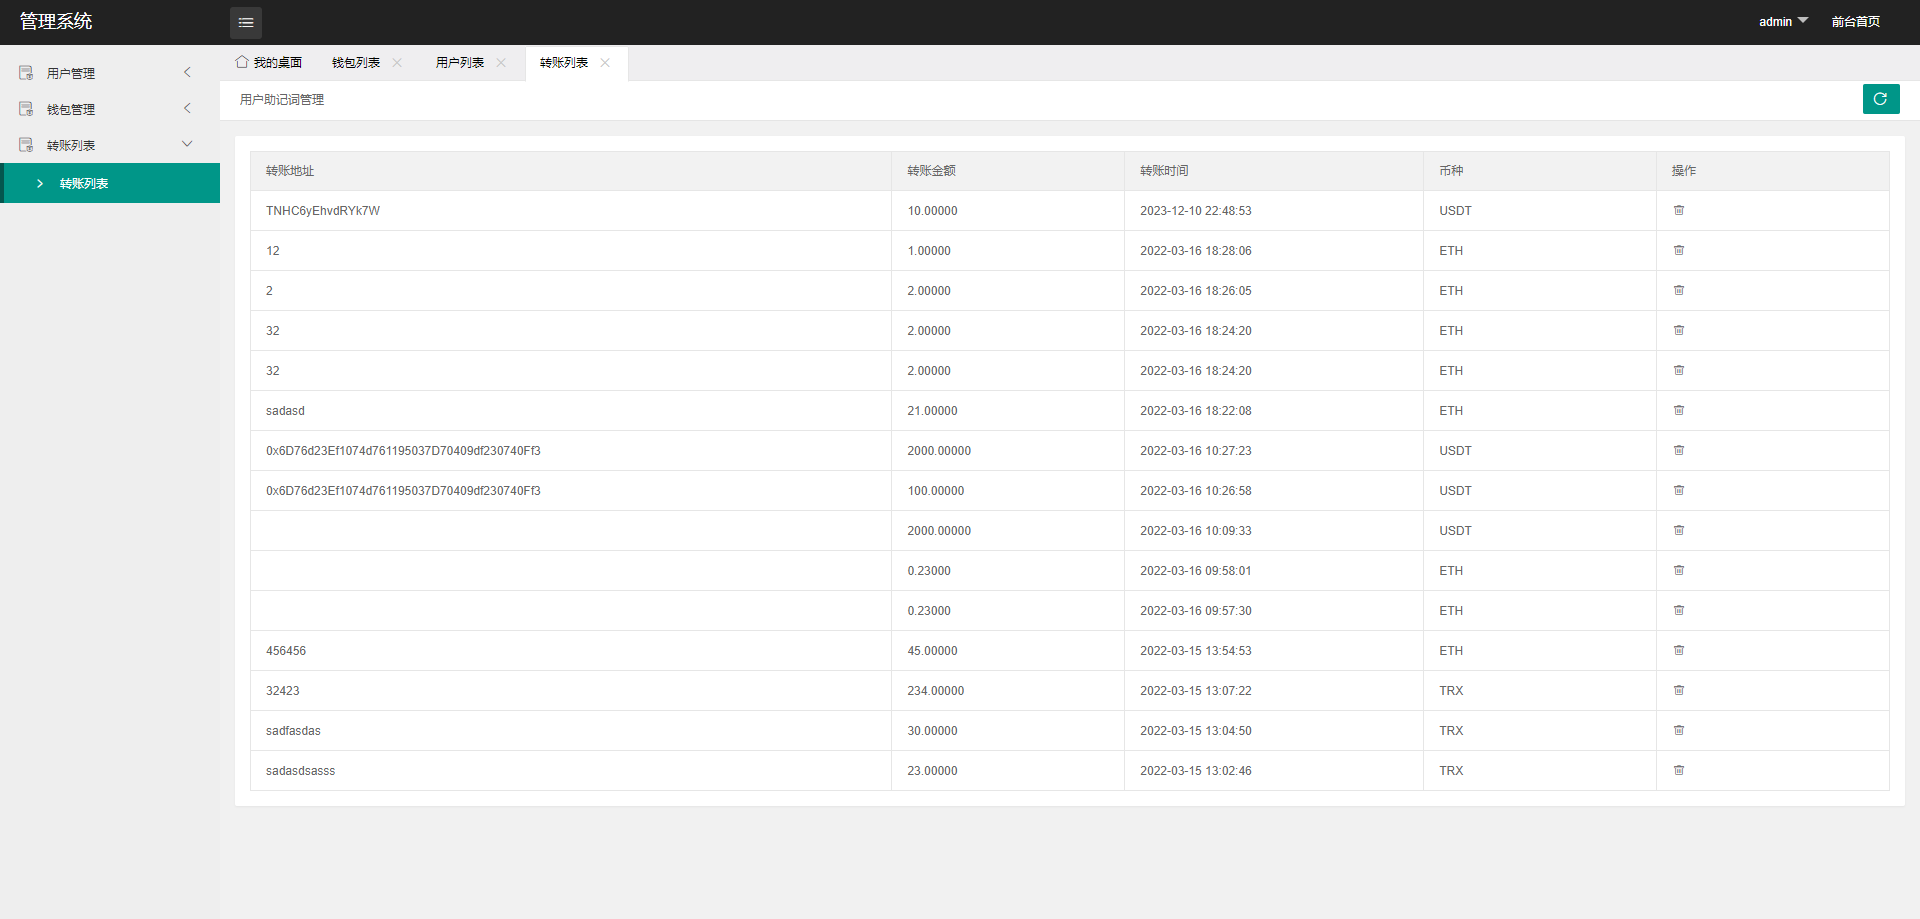This screenshot has height=919, width=1920.
Task: Expand the 钱包管理 sidebar chevron
Action: click(x=187, y=108)
